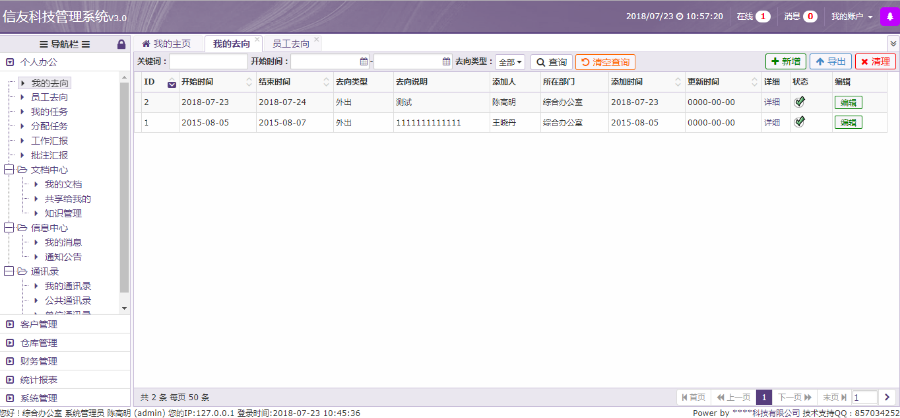The image size is (900, 418).
Task: Open 公共通讯录 in the navigation tree
Action: [x=68, y=300]
